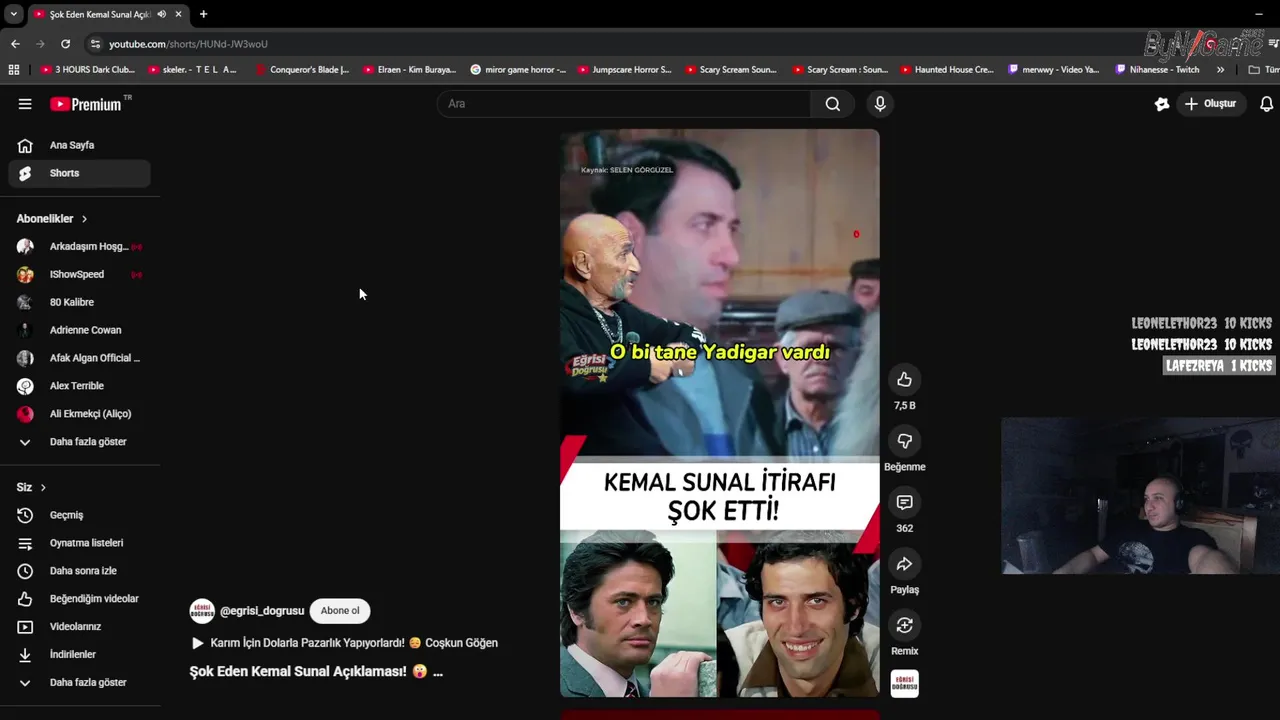Viewport: 1280px width, 720px height.
Task: Click the browser back arrow
Action: coord(15,44)
